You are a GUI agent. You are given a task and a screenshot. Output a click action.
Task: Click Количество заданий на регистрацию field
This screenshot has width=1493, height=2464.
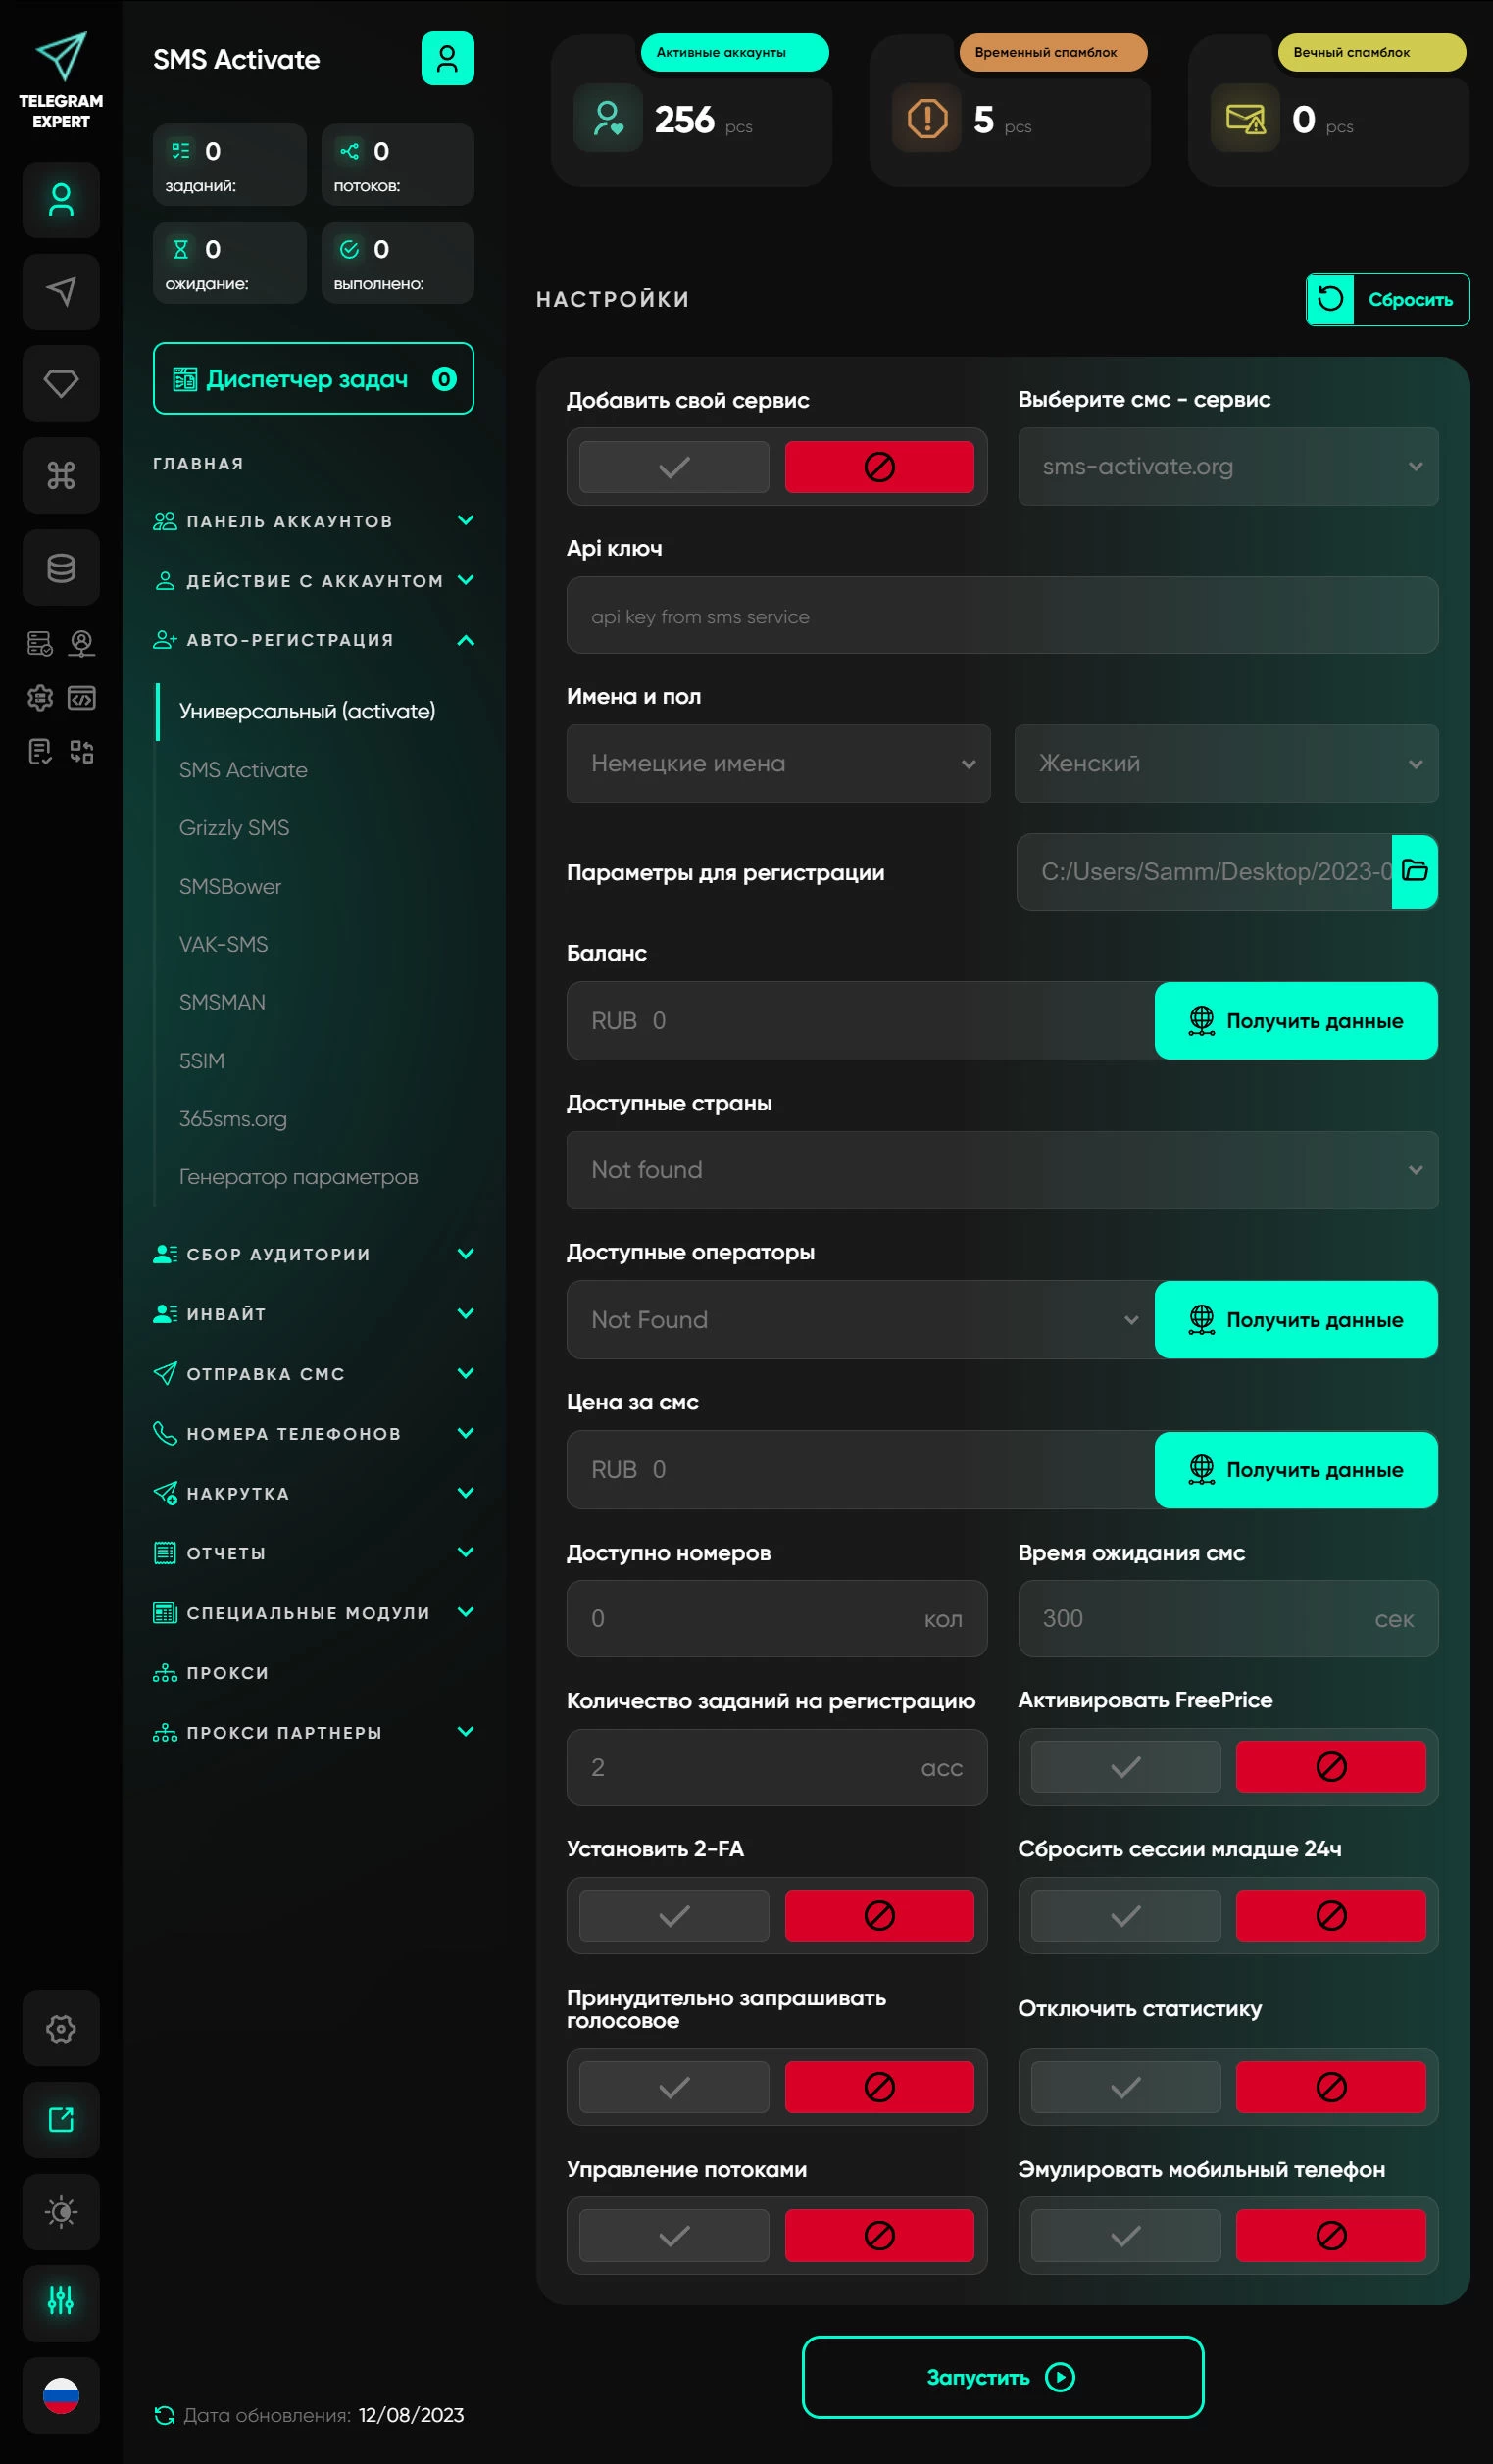[x=777, y=1768]
